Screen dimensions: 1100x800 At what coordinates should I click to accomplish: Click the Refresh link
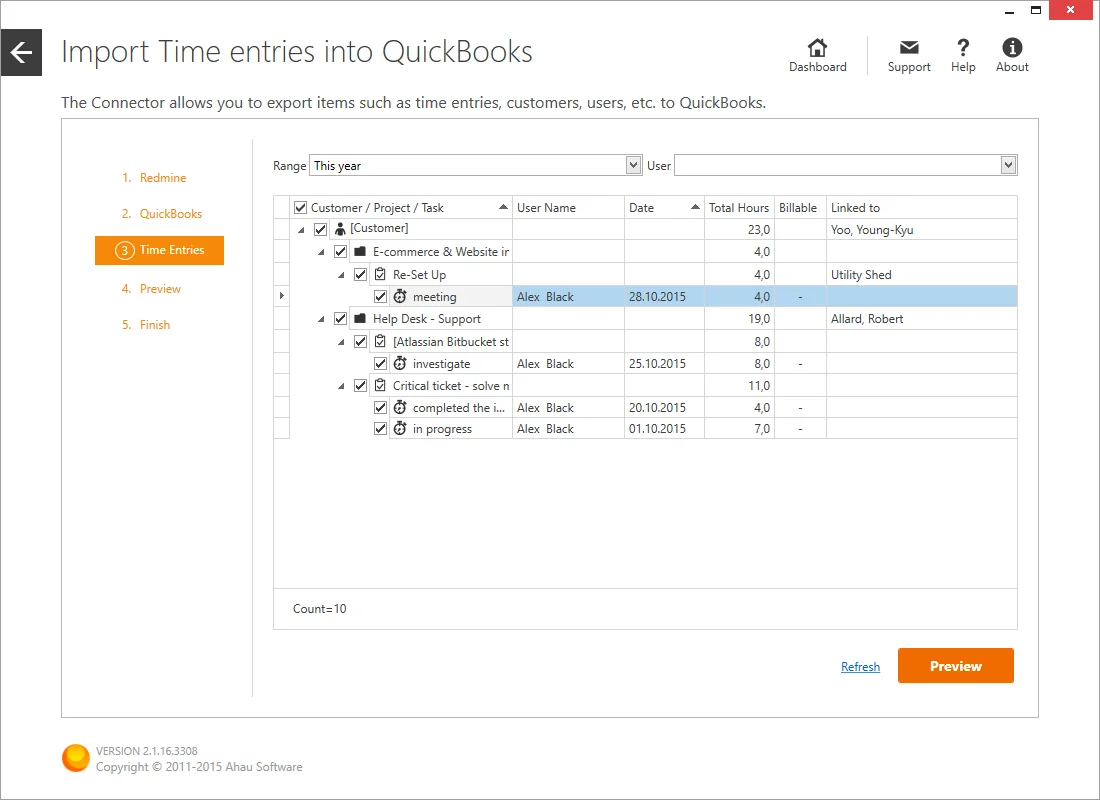[x=860, y=666]
